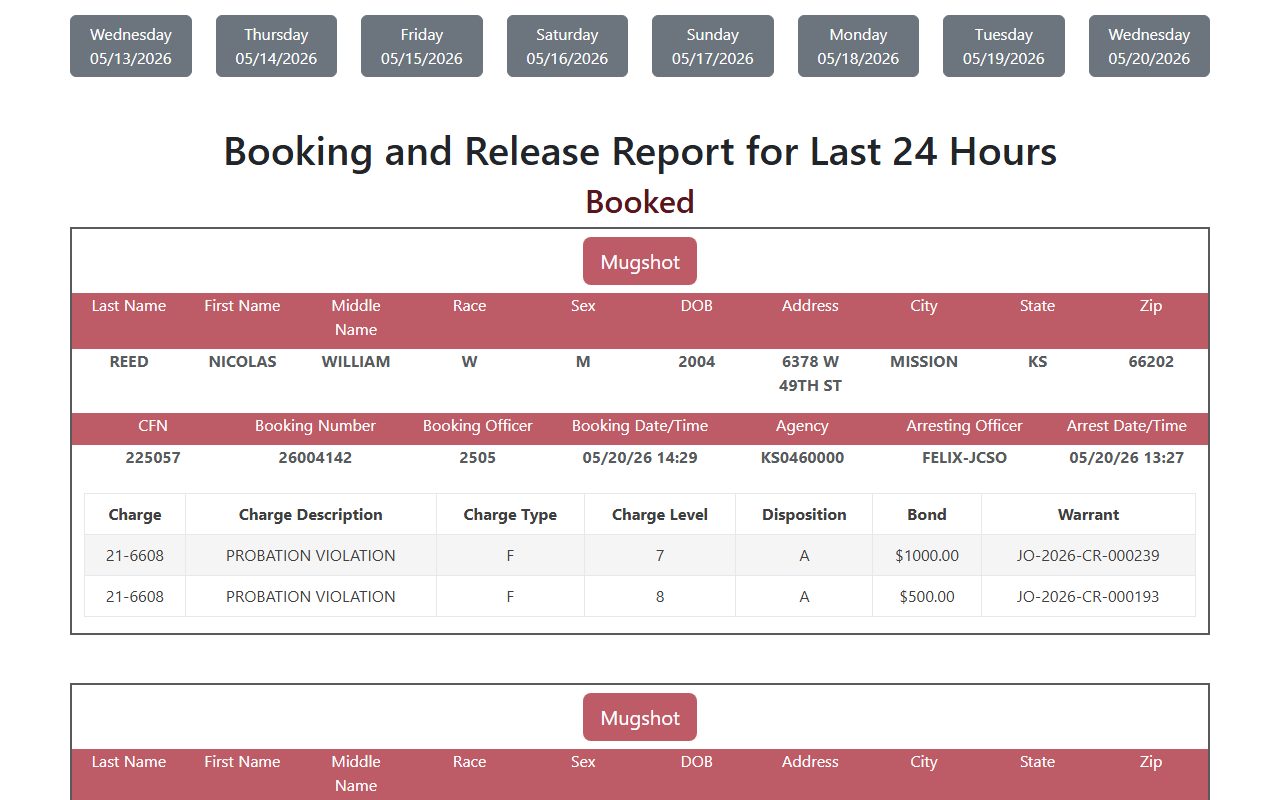The height and width of the screenshot is (800, 1280).
Task: Select the first name NICOLAS
Action: pos(242,362)
